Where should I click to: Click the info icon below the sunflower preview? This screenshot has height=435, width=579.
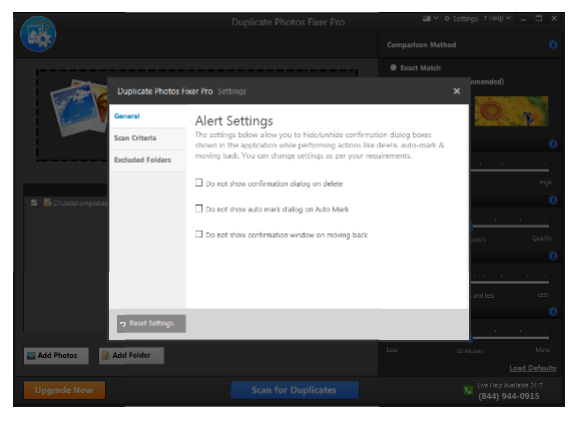[553, 144]
